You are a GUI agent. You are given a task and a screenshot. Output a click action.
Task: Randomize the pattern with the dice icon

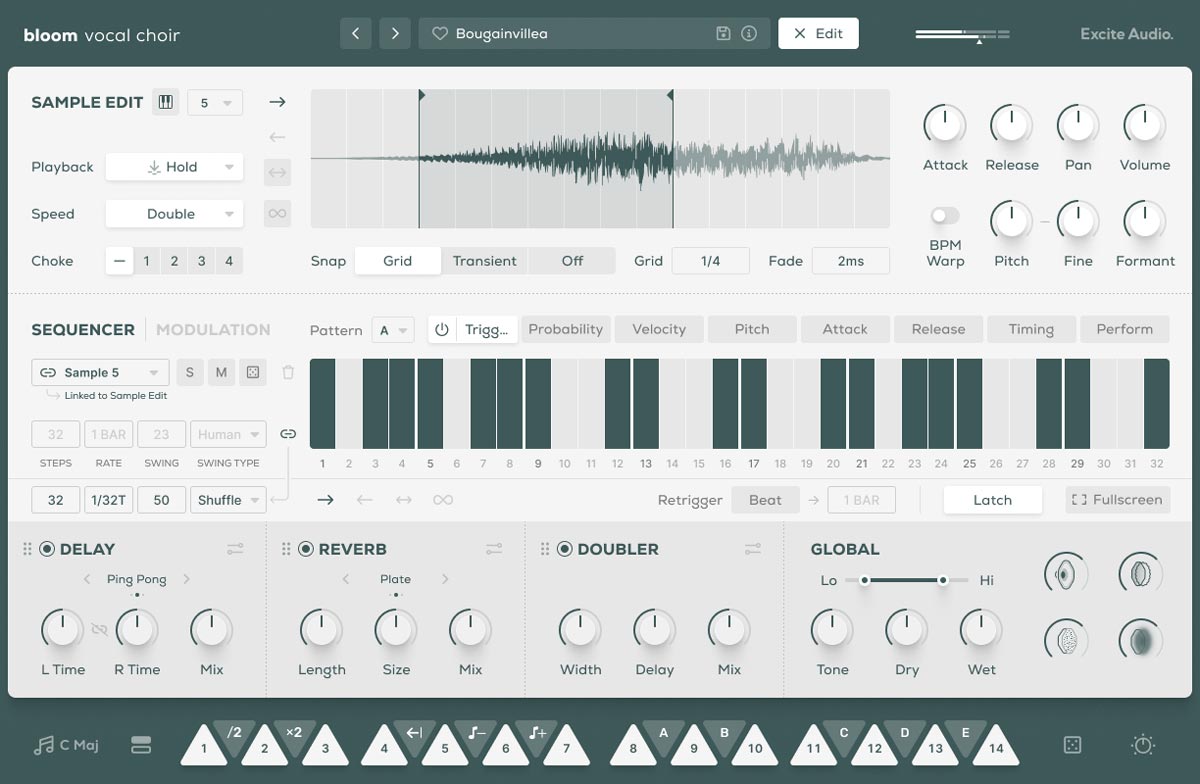(253, 371)
